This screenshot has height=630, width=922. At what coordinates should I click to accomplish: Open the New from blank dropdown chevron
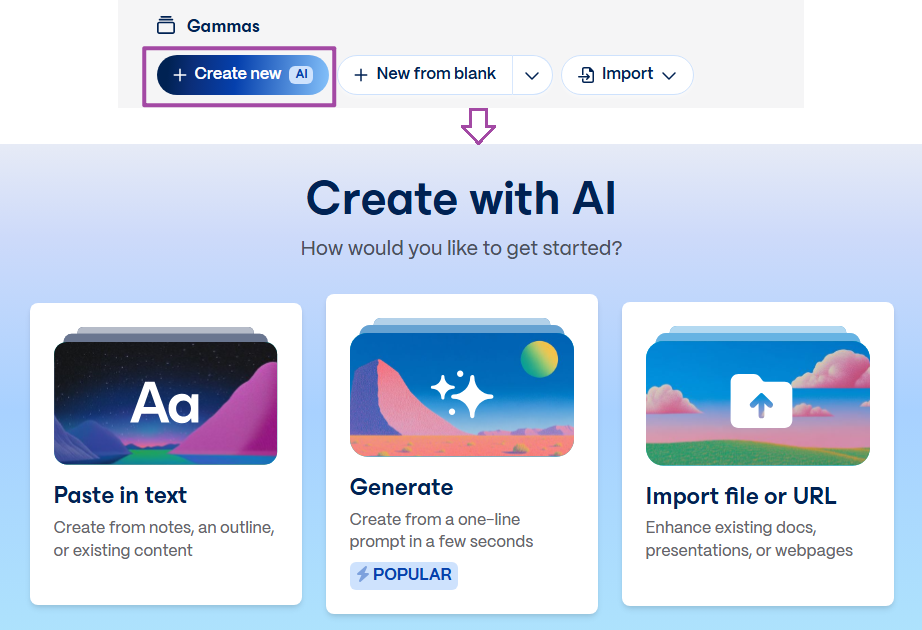click(532, 74)
